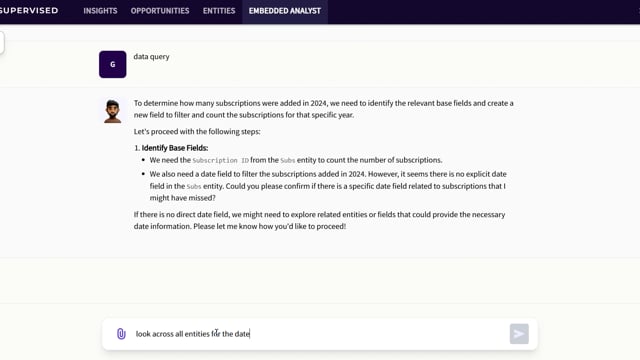This screenshot has width=640, height=360.
Task: Click the 'Subscription ID' code label
Action: pos(220,160)
